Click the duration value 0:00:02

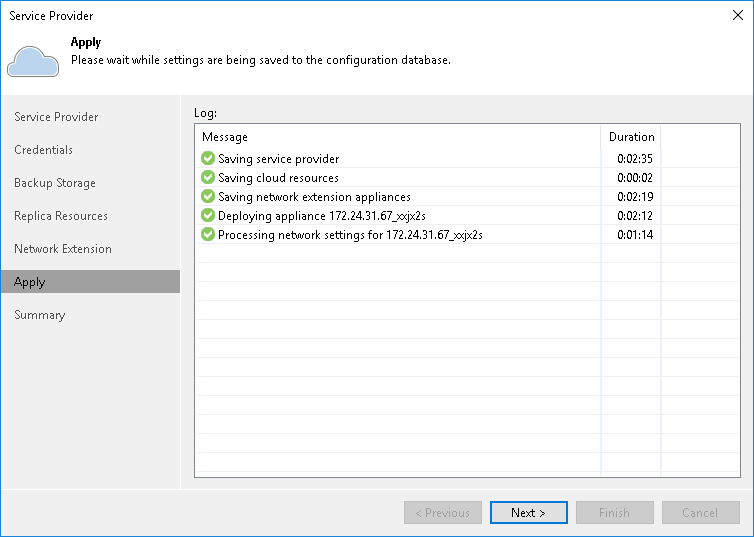(x=635, y=178)
